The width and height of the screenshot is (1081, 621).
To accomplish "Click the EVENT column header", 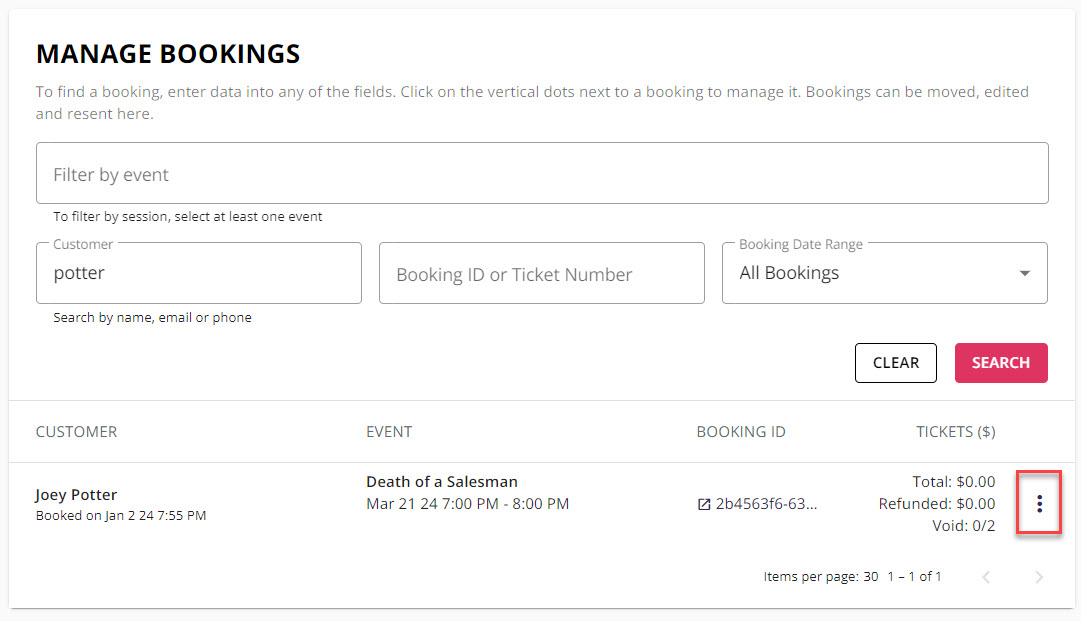I will [x=389, y=431].
